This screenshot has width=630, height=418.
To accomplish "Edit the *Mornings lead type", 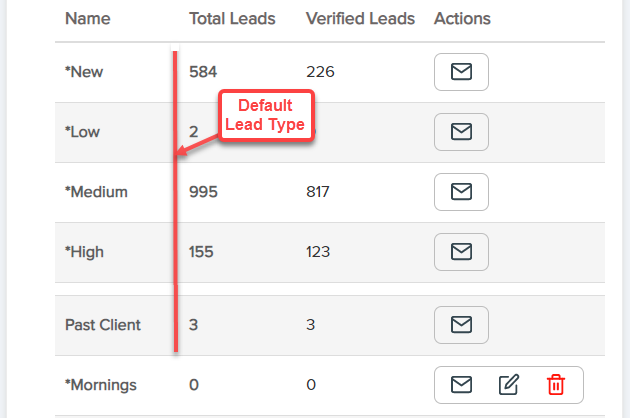I will point(508,384).
